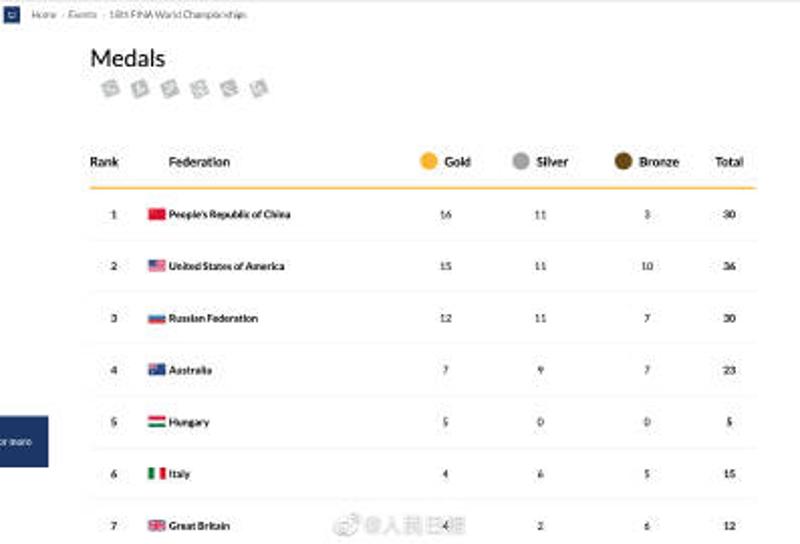The image size is (800, 544).
Task: Click the Russian Federation flag icon
Action: (x=156, y=318)
